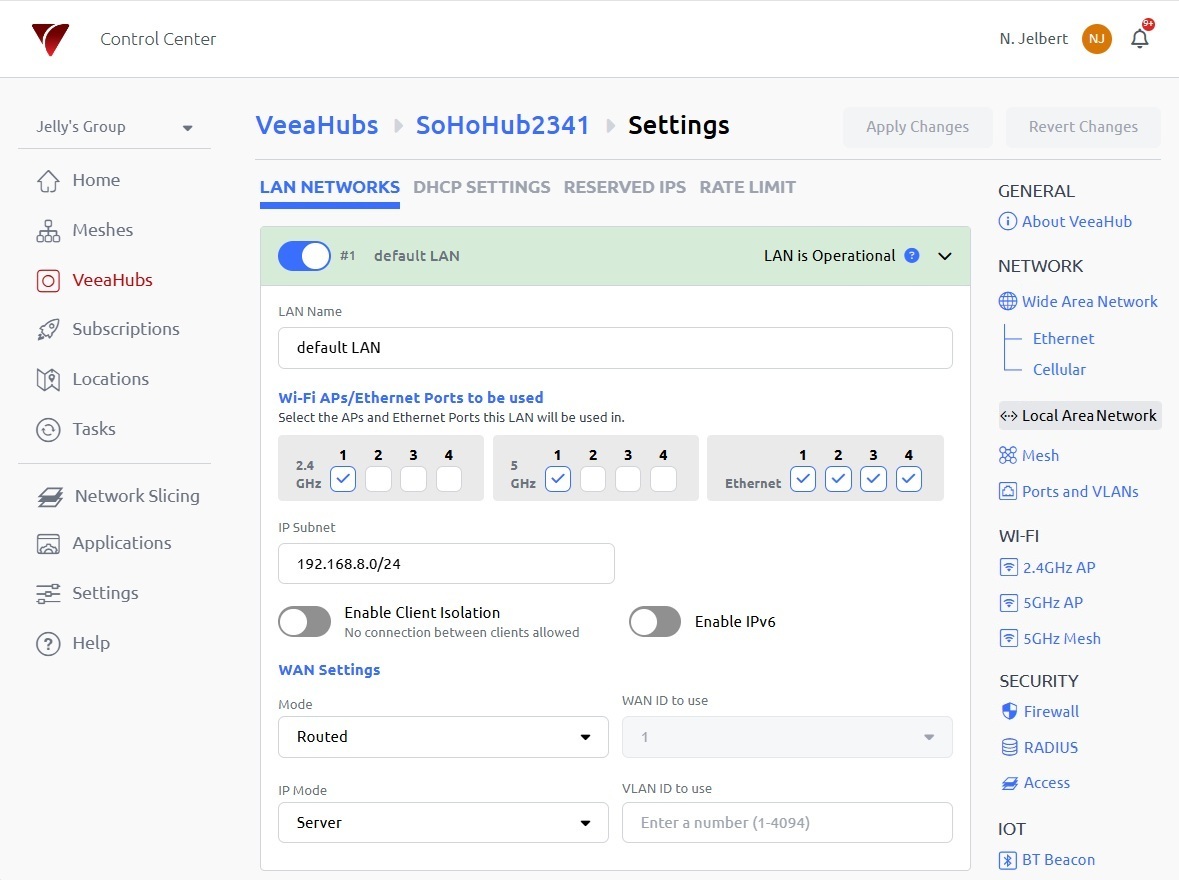
Task: Click the IP Subnet input field
Action: pyautogui.click(x=446, y=564)
